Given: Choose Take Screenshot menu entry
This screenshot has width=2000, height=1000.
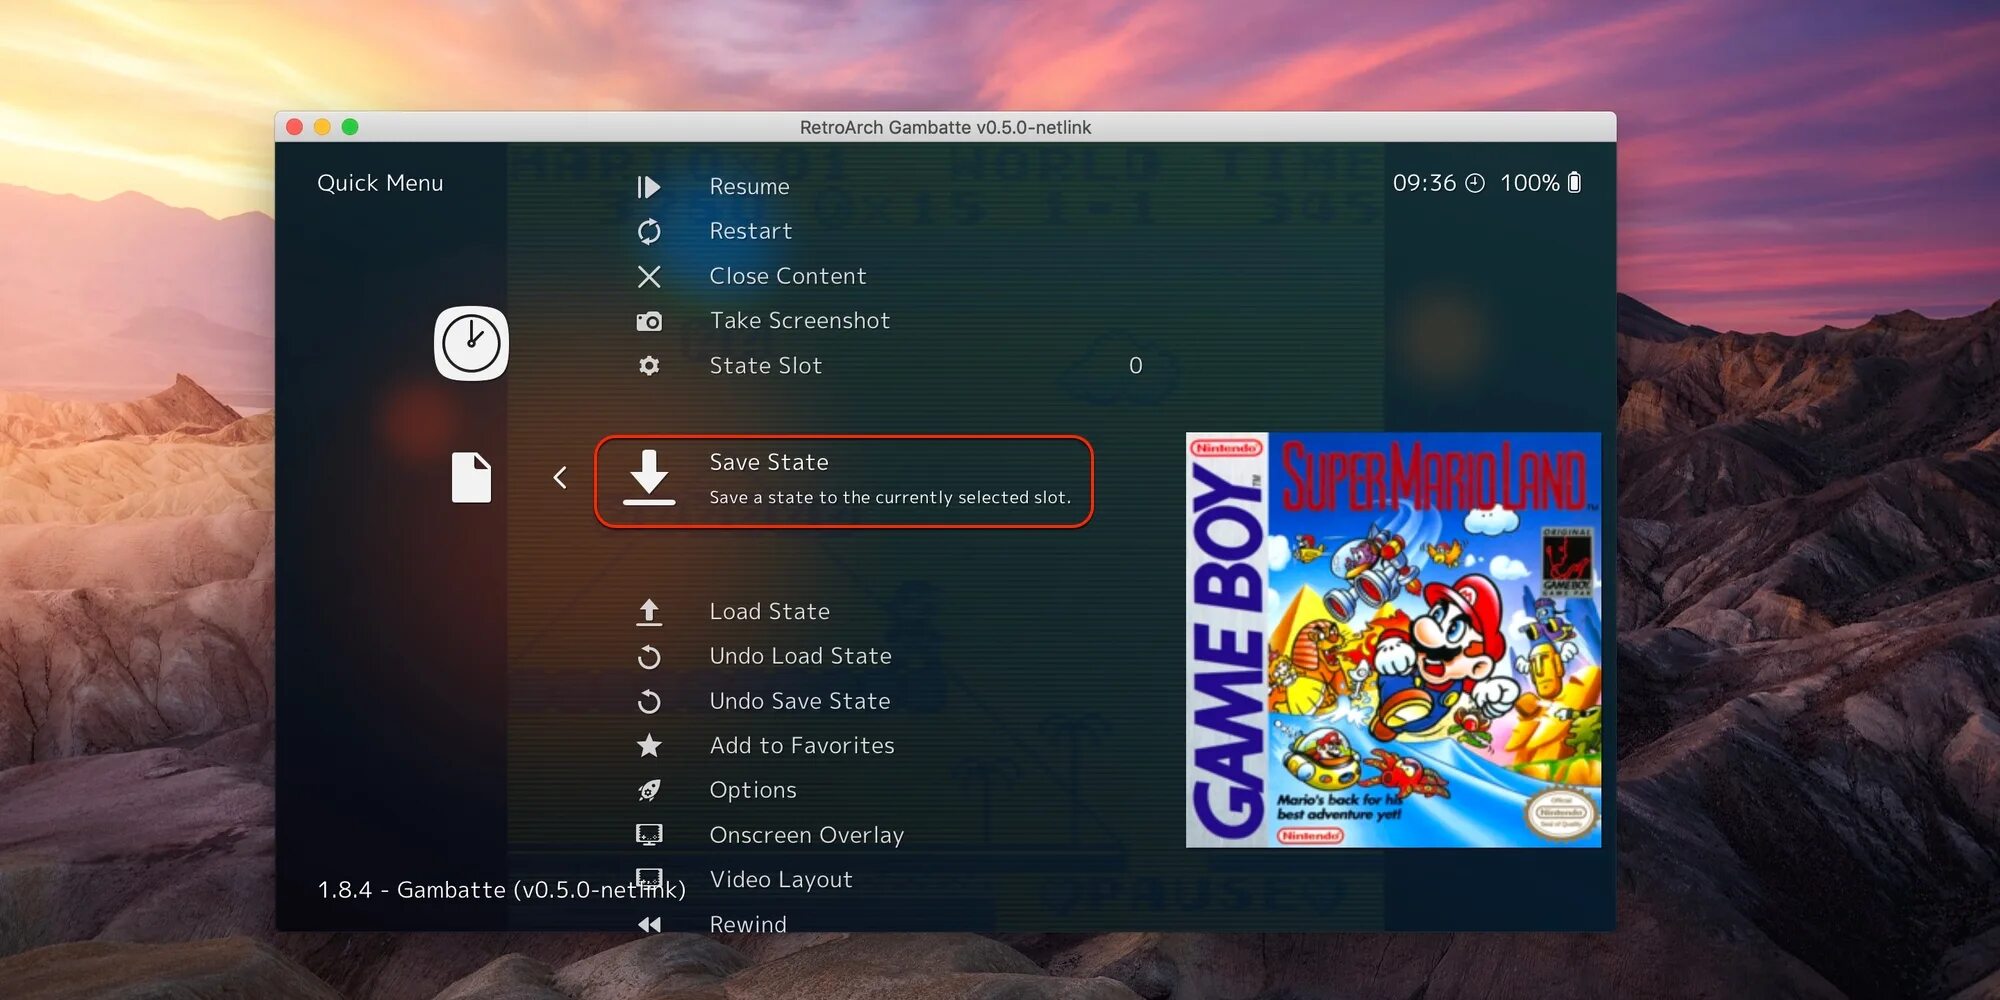Looking at the screenshot, I should pyautogui.click(x=800, y=321).
